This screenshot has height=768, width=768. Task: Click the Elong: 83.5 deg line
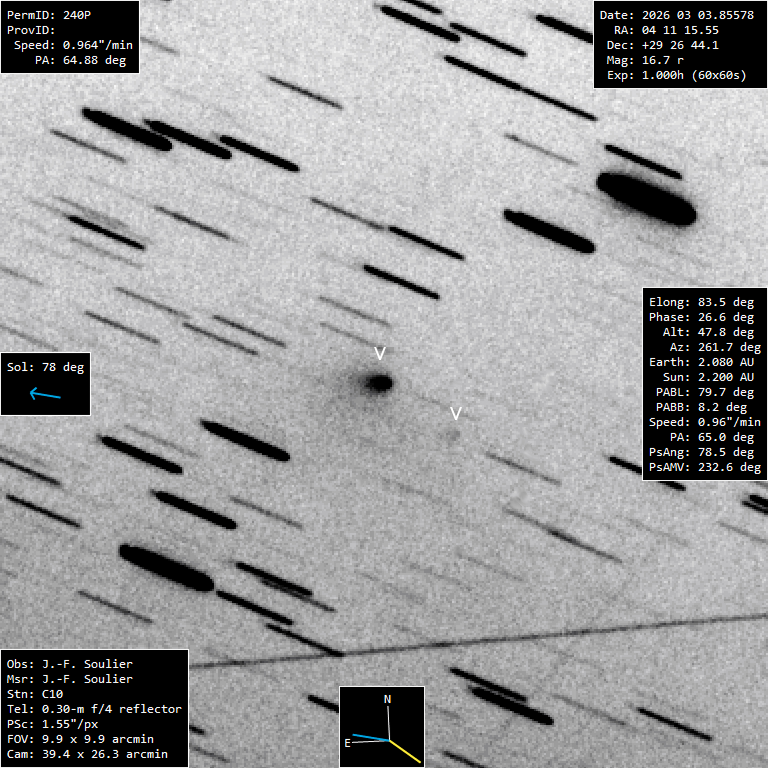701,301
